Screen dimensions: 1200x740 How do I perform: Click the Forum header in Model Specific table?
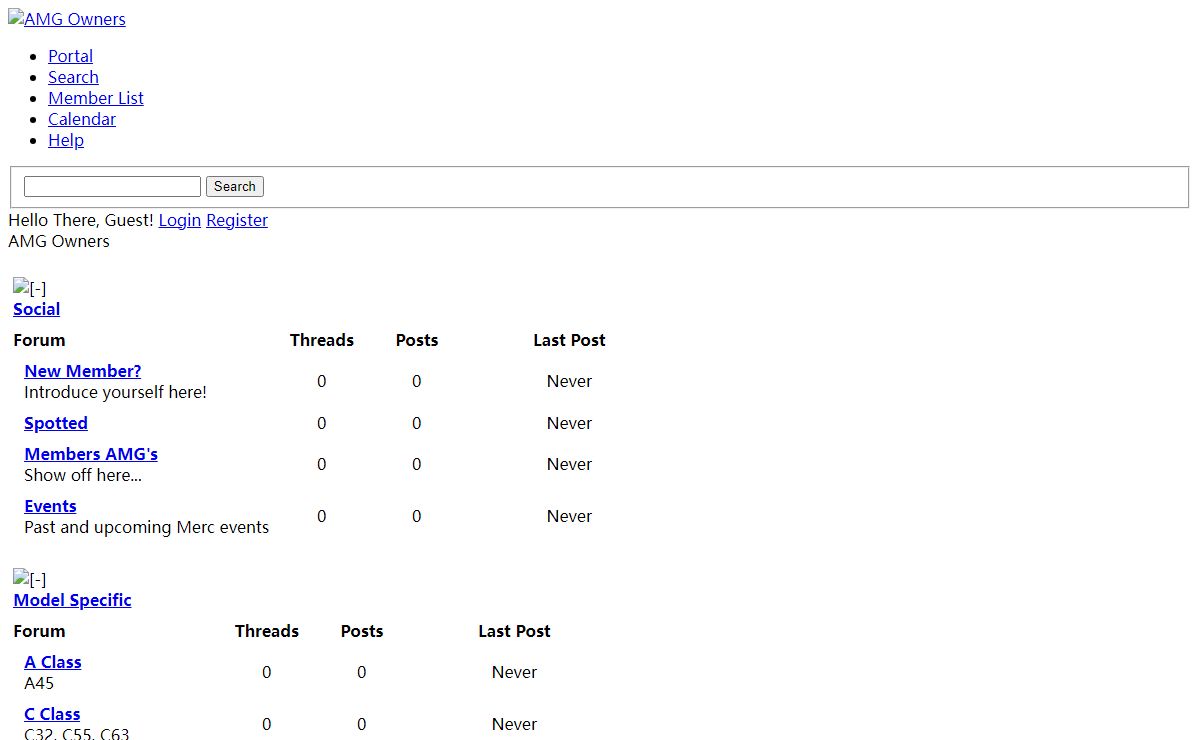click(x=39, y=631)
